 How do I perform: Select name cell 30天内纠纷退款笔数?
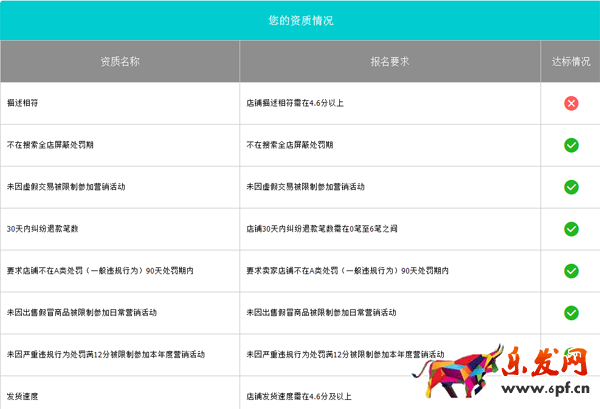pos(120,229)
